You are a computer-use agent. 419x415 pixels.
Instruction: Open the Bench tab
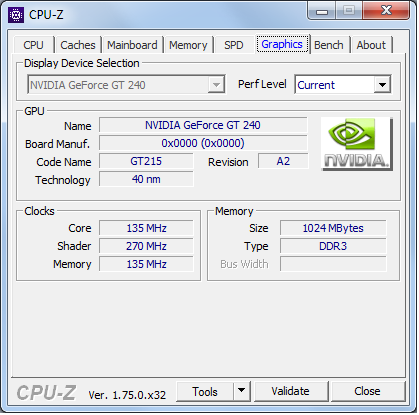pyautogui.click(x=329, y=45)
